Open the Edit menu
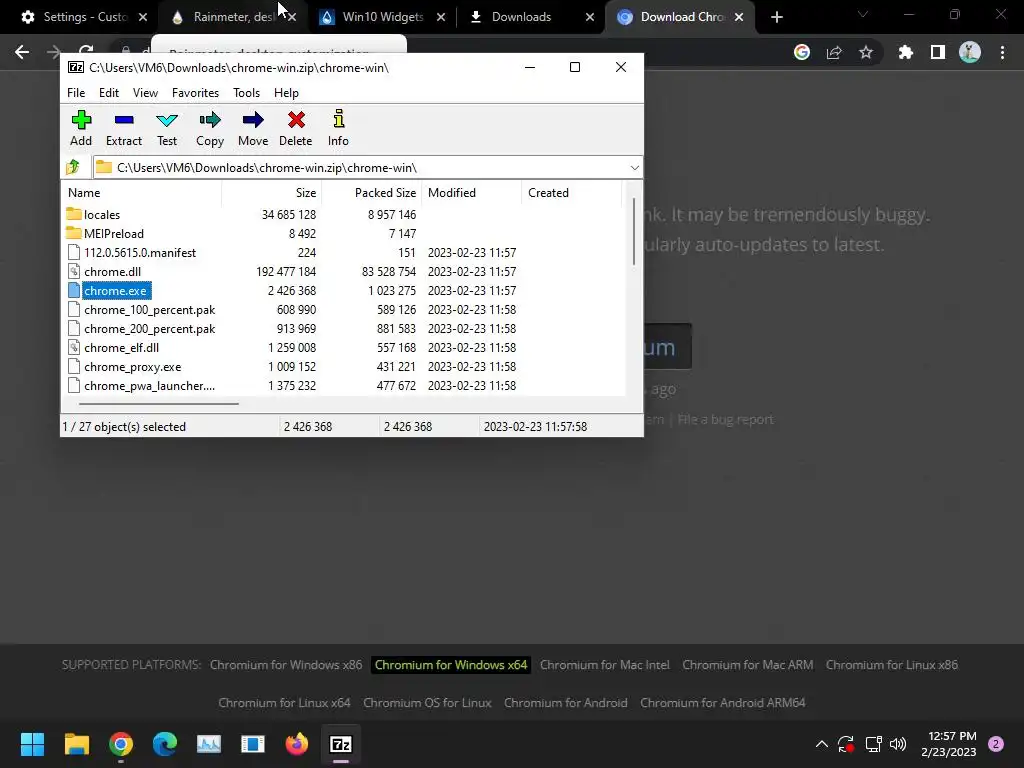This screenshot has height=768, width=1024. tap(108, 93)
